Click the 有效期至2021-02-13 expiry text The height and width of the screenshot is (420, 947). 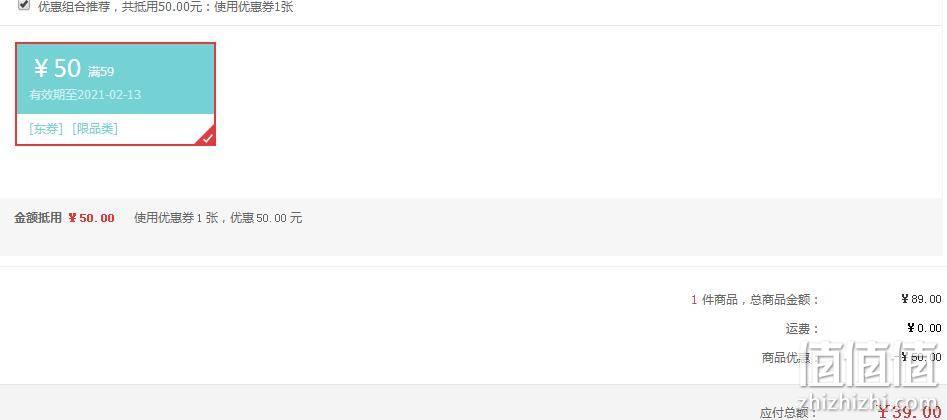point(85,95)
